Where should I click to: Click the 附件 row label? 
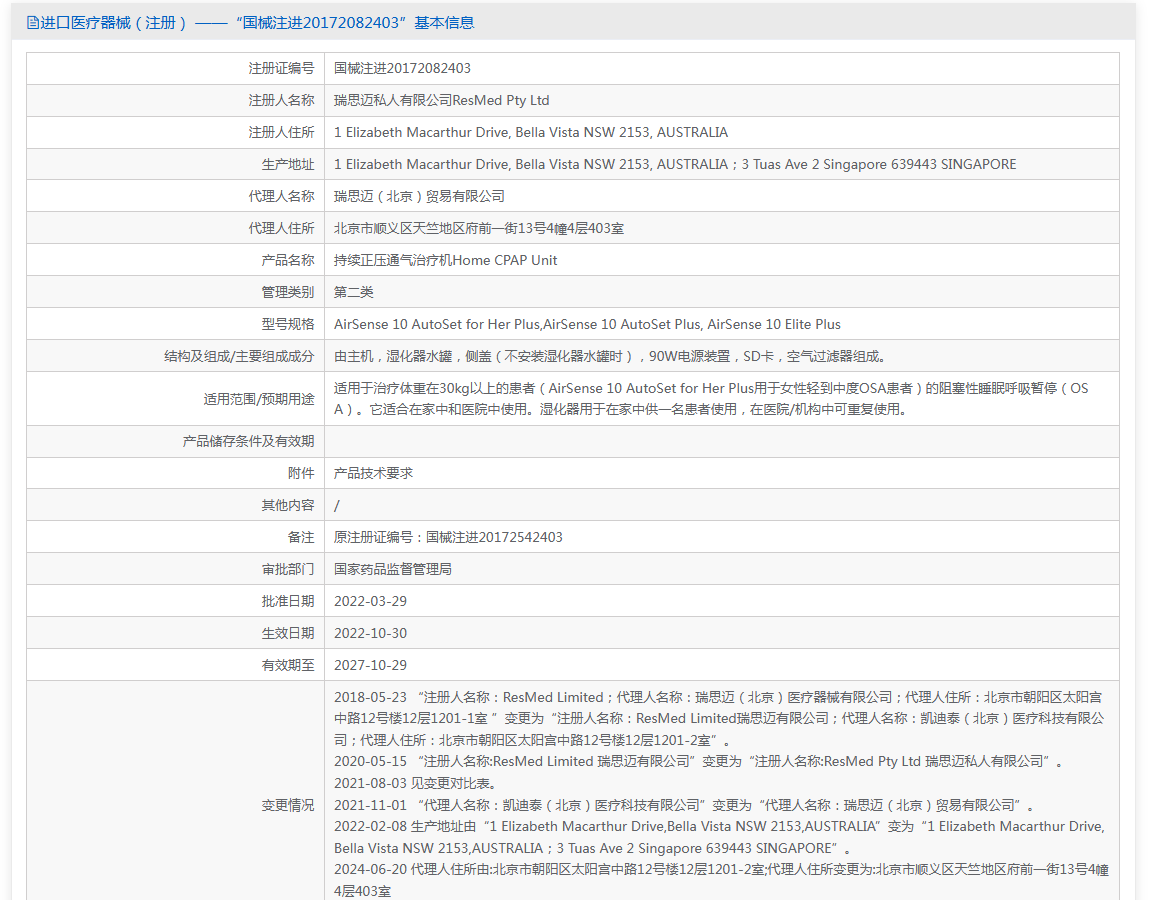point(301,473)
